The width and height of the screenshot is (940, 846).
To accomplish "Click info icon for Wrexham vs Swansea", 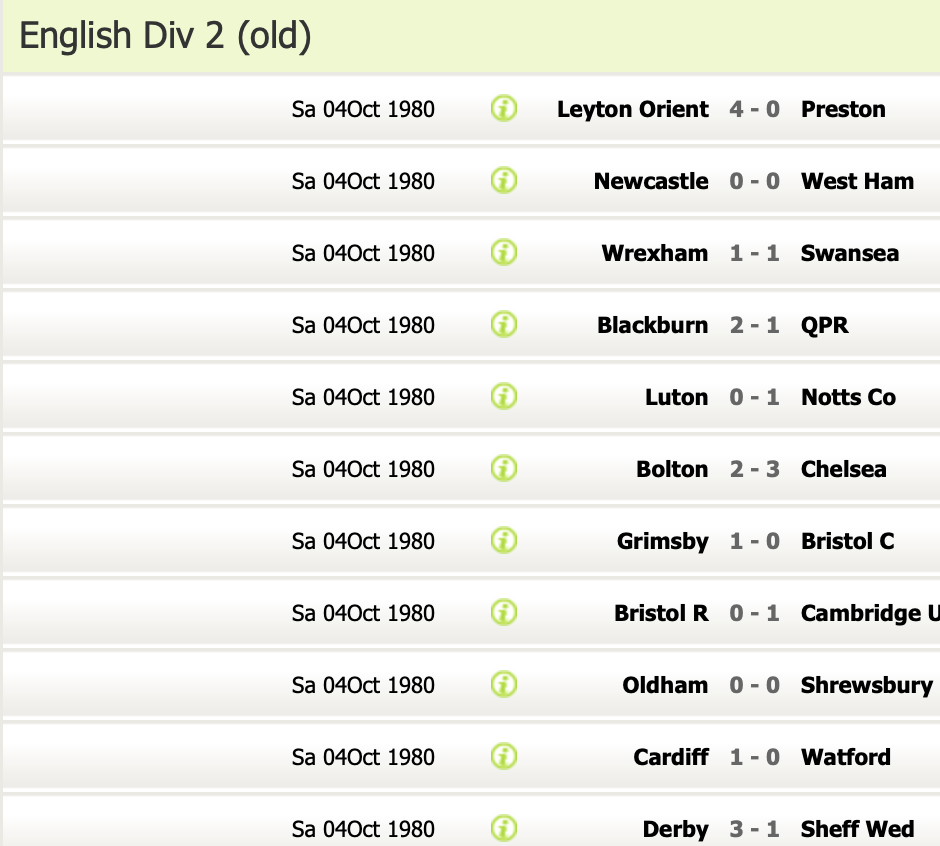I will pyautogui.click(x=504, y=252).
